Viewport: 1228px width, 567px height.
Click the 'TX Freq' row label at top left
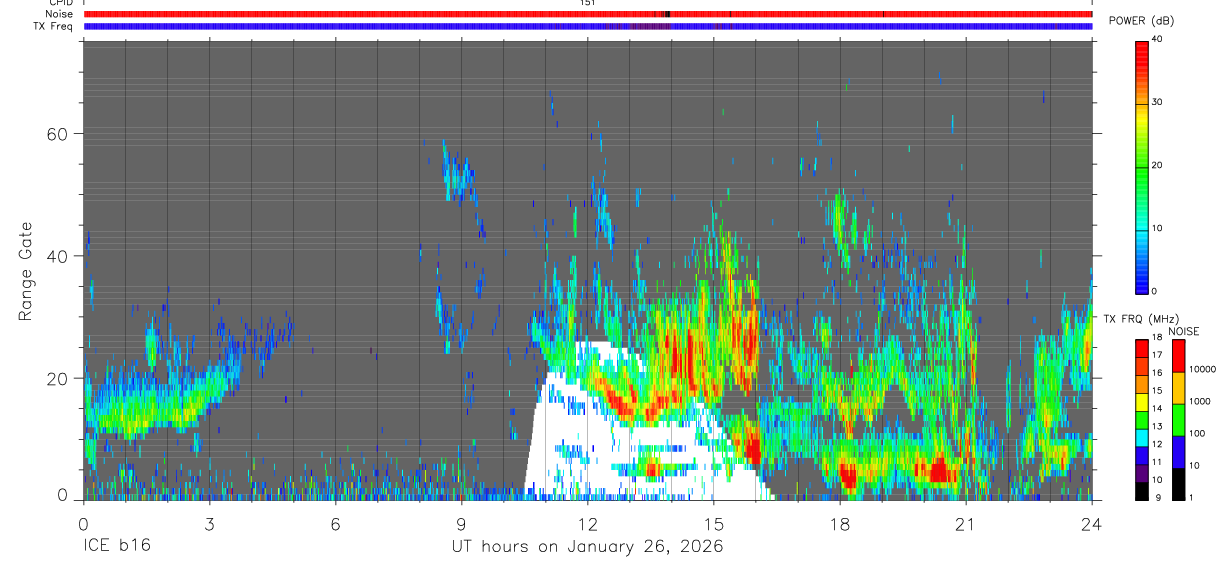point(54,26)
